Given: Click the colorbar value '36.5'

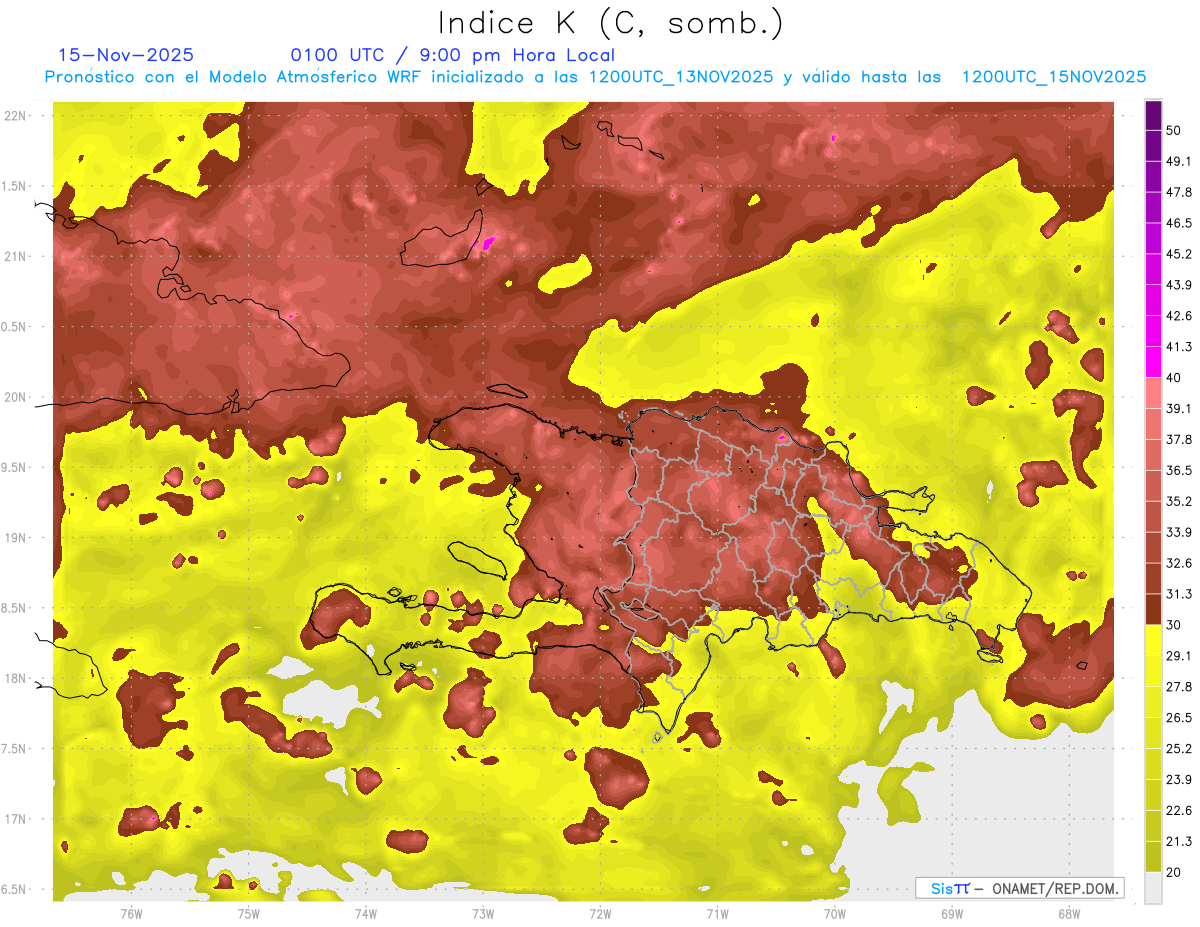Looking at the screenshot, I should [1178, 470].
